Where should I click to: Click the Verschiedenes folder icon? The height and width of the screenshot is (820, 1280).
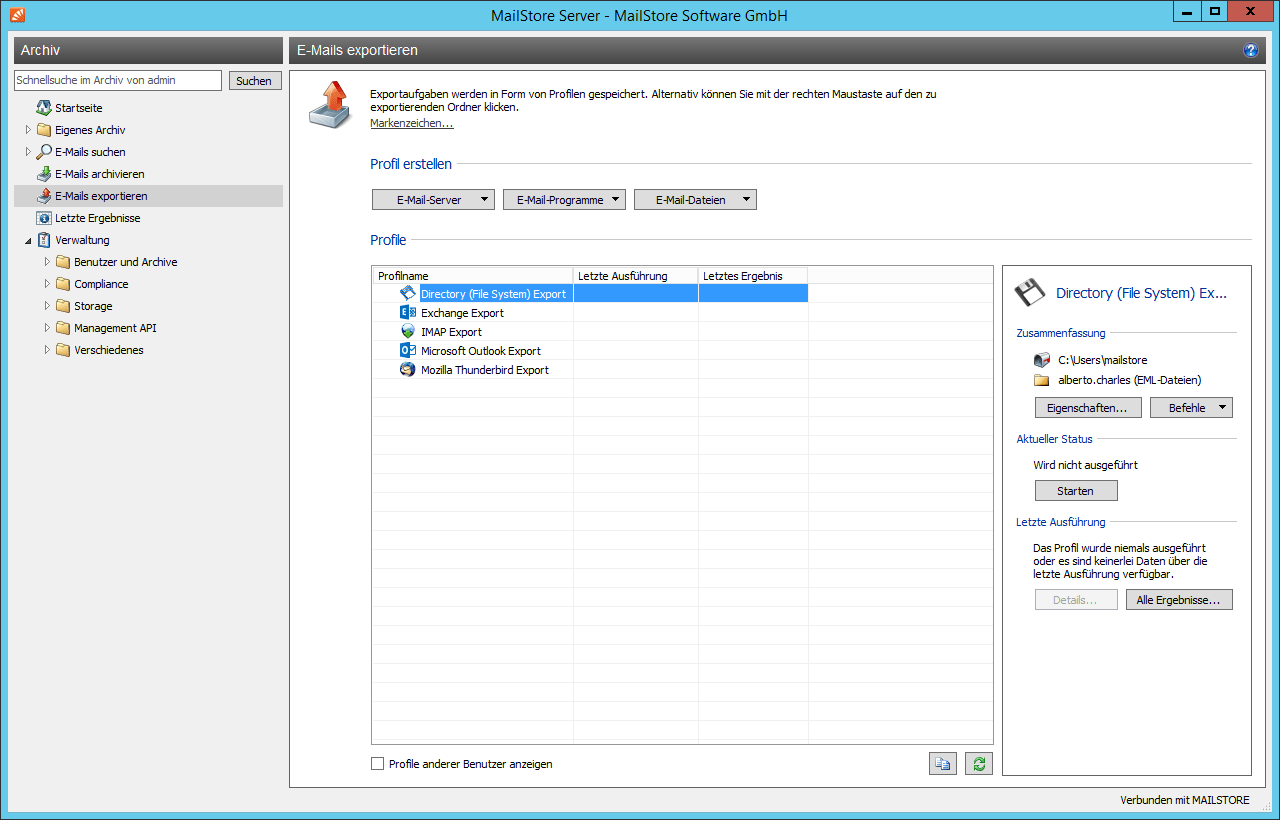tap(63, 350)
